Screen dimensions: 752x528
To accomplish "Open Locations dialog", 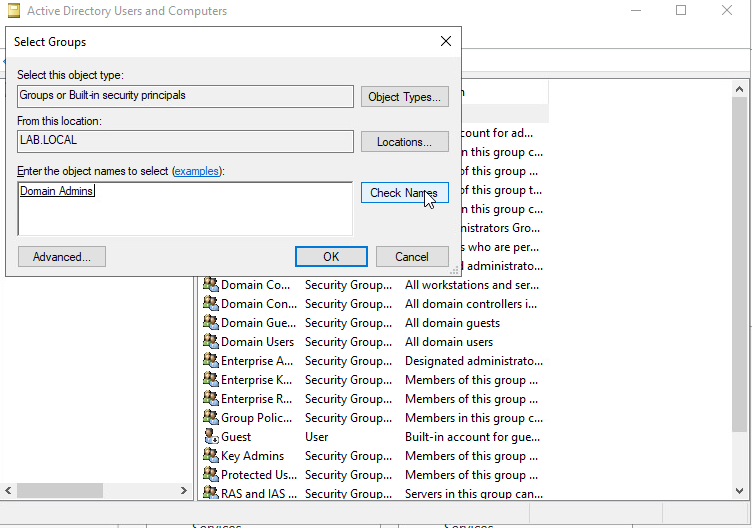I will click(404, 142).
